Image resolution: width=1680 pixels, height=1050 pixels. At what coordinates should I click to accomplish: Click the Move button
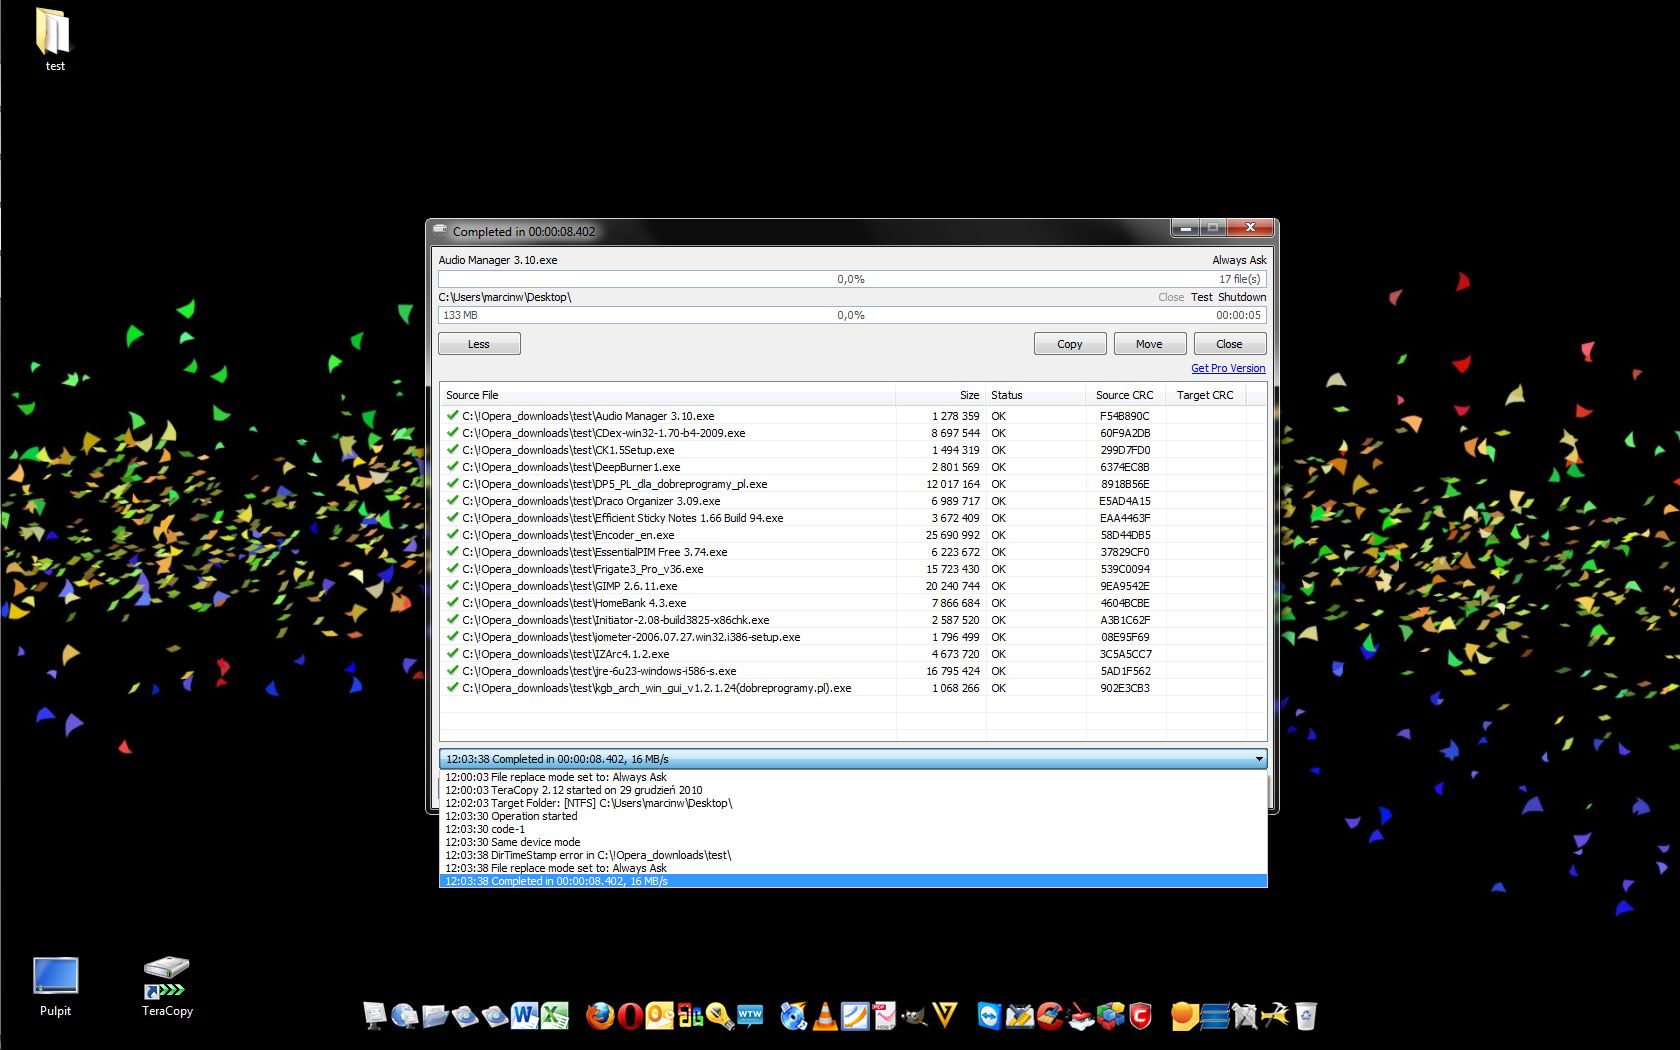point(1150,344)
